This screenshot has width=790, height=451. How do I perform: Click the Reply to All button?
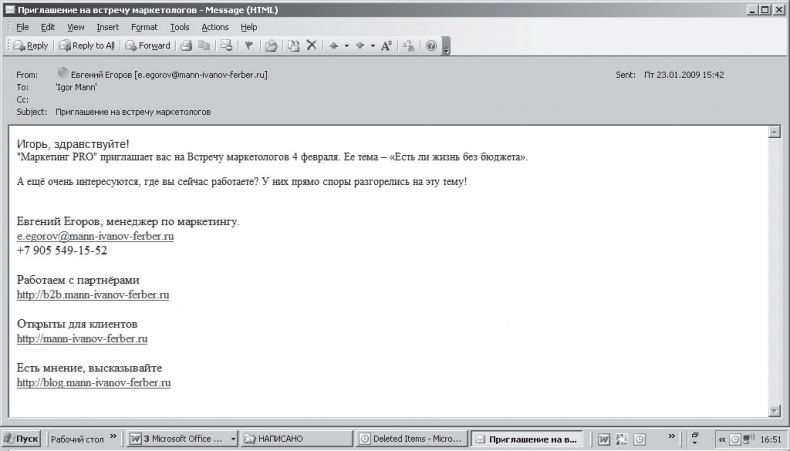(86, 46)
